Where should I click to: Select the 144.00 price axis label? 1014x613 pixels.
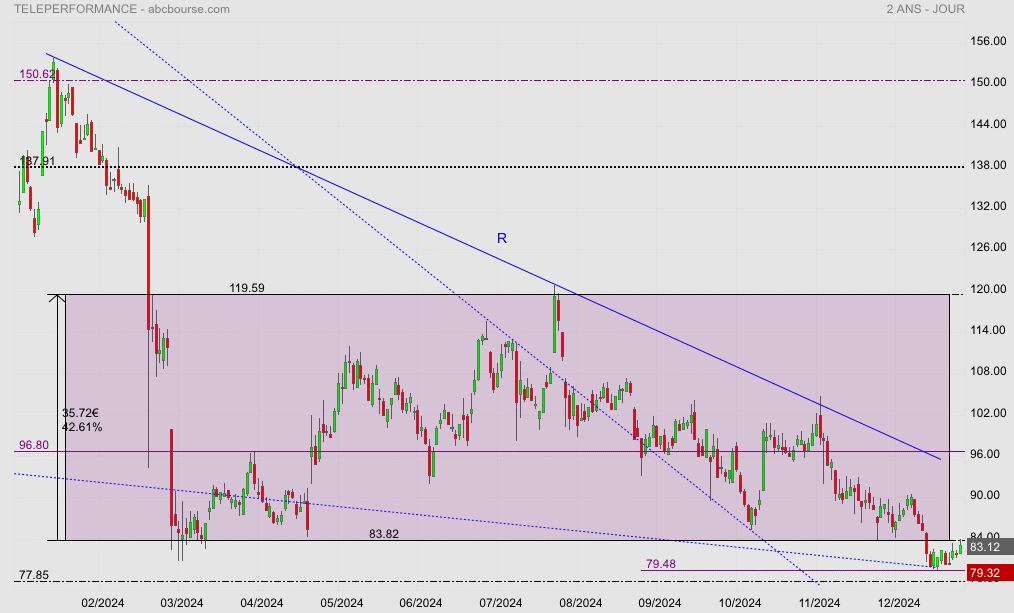coord(988,124)
